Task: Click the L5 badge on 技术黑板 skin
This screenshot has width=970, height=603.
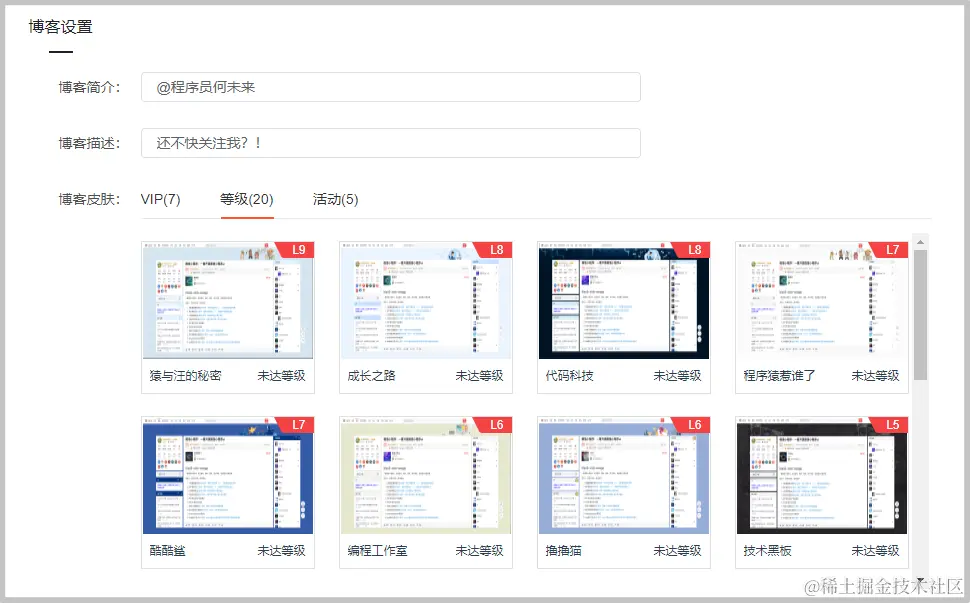Action: pyautogui.click(x=893, y=424)
